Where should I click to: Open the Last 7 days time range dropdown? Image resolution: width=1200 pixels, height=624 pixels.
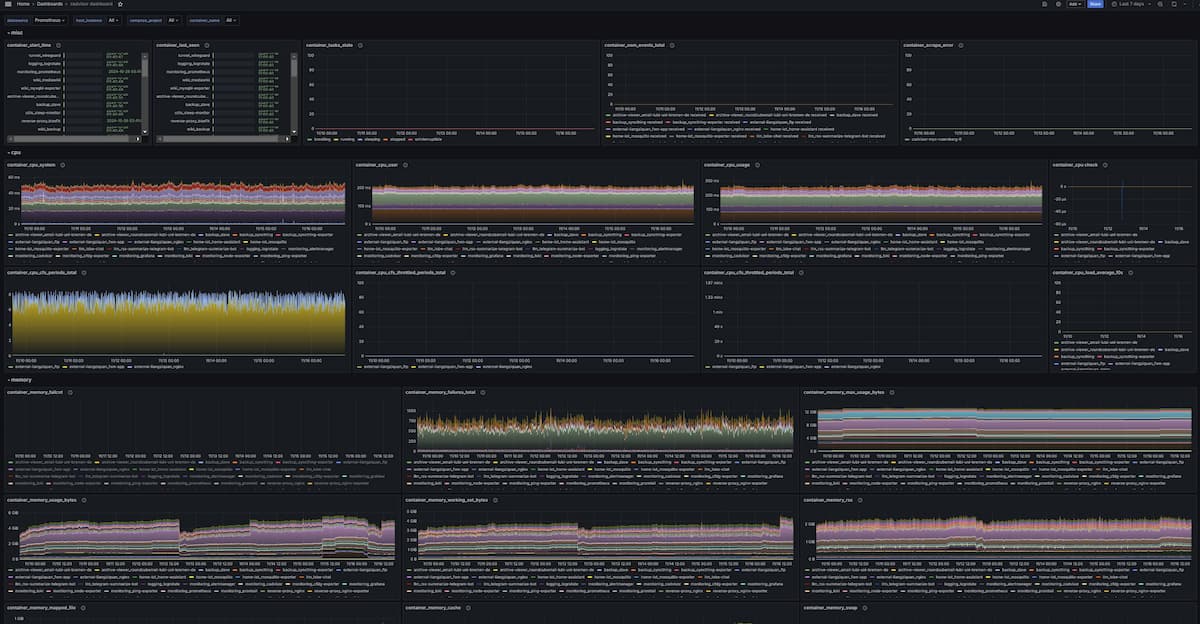[1133, 4]
